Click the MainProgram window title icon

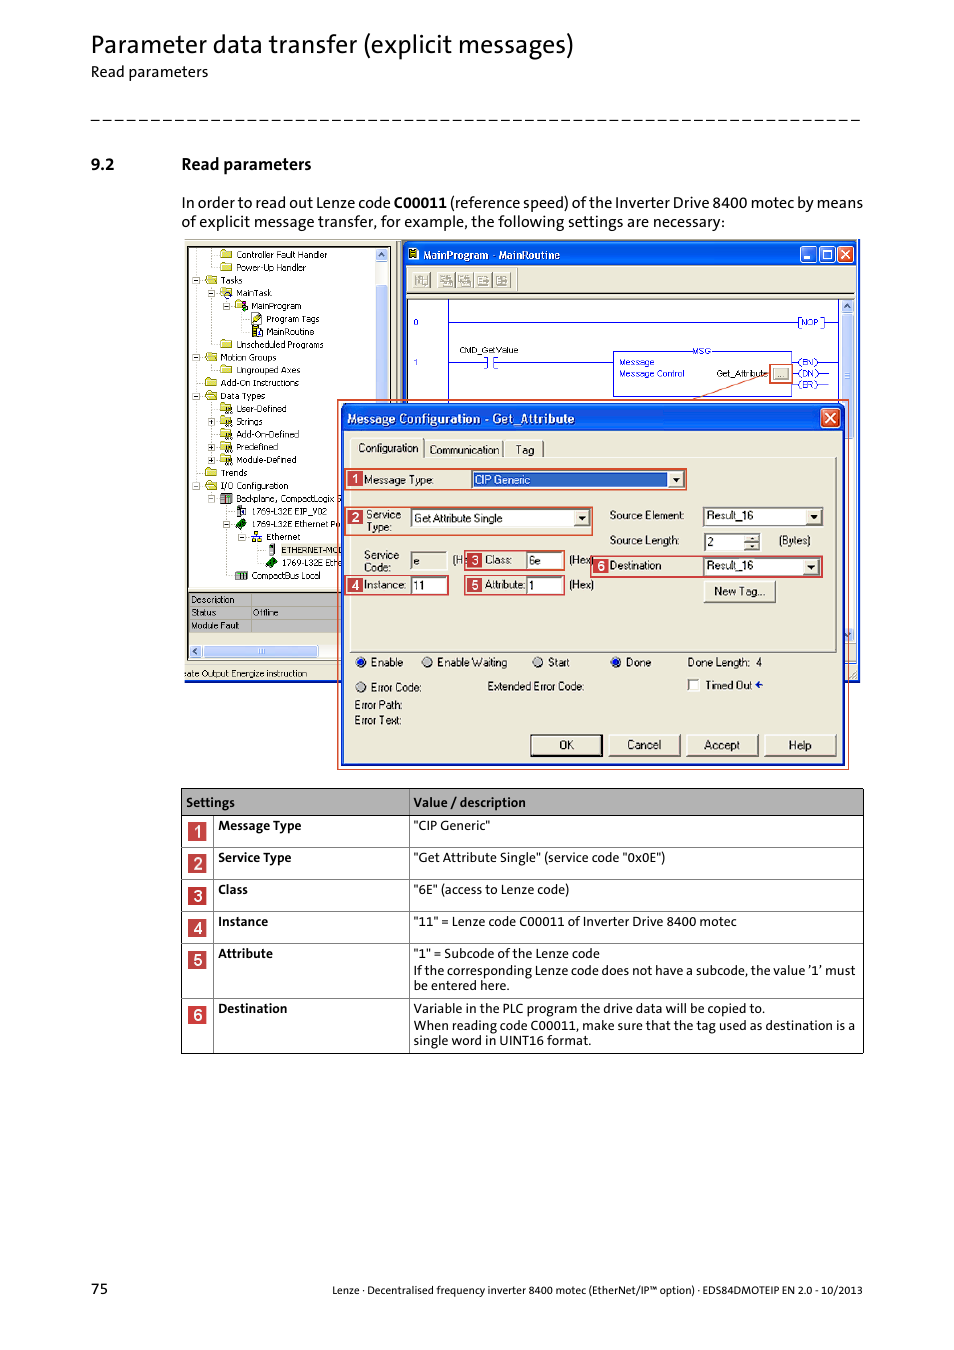click(x=413, y=255)
